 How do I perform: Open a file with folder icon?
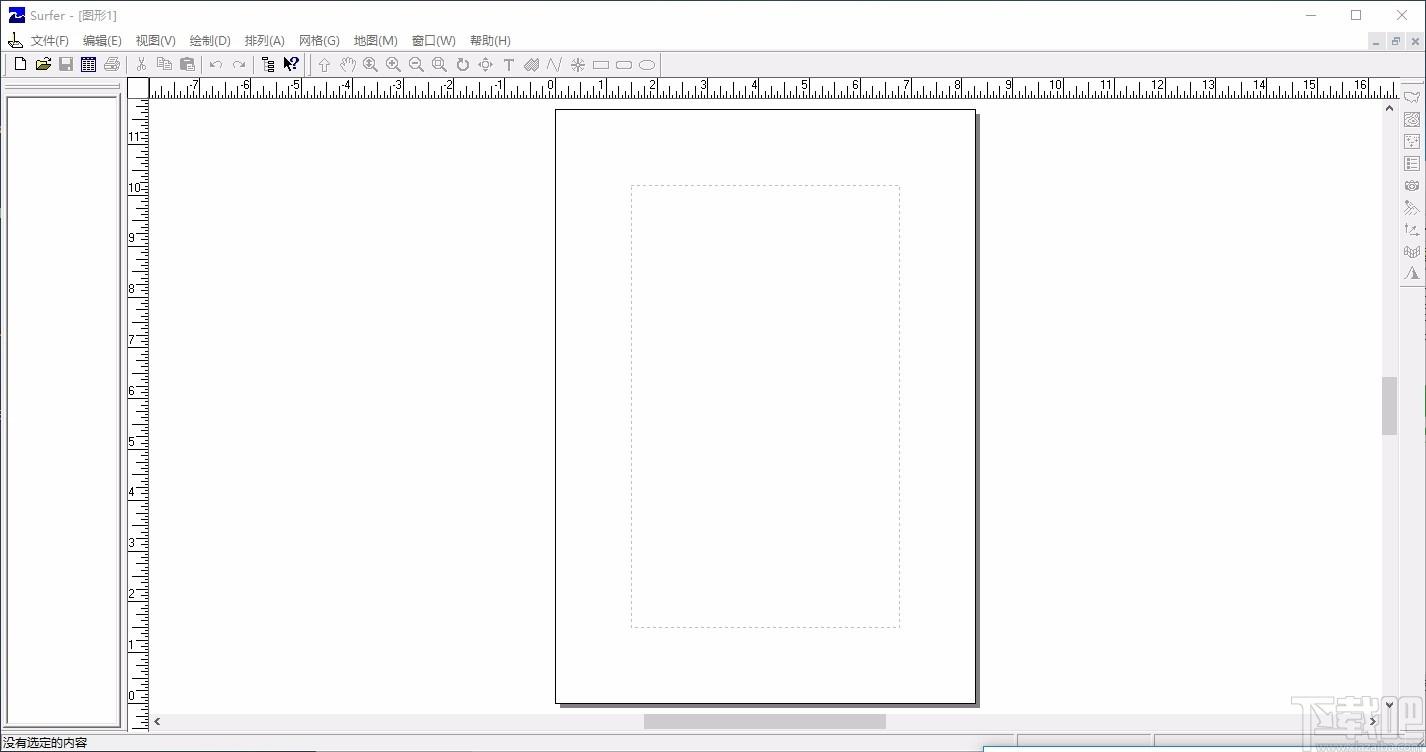[x=43, y=64]
